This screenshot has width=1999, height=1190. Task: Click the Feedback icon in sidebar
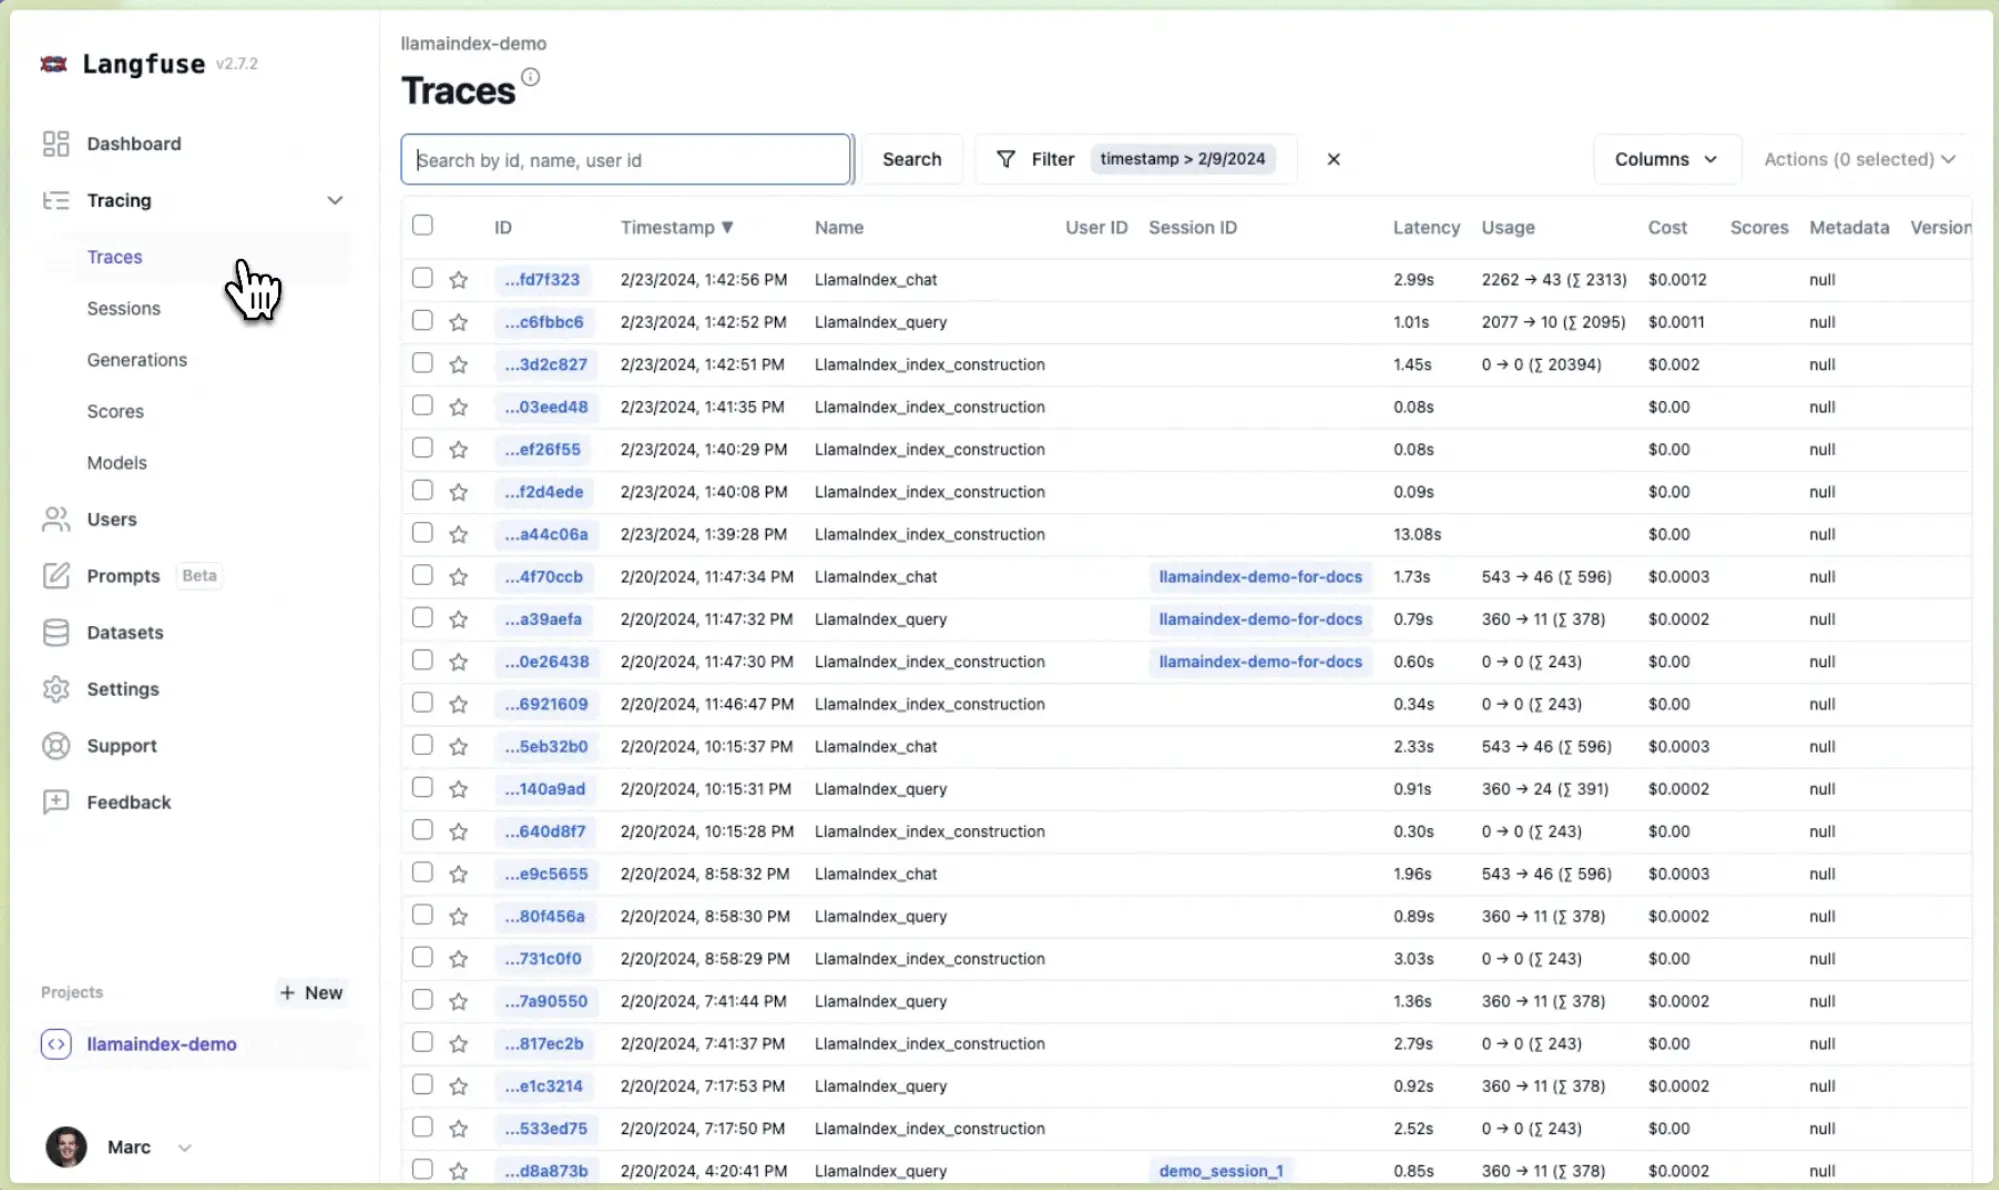click(x=55, y=802)
